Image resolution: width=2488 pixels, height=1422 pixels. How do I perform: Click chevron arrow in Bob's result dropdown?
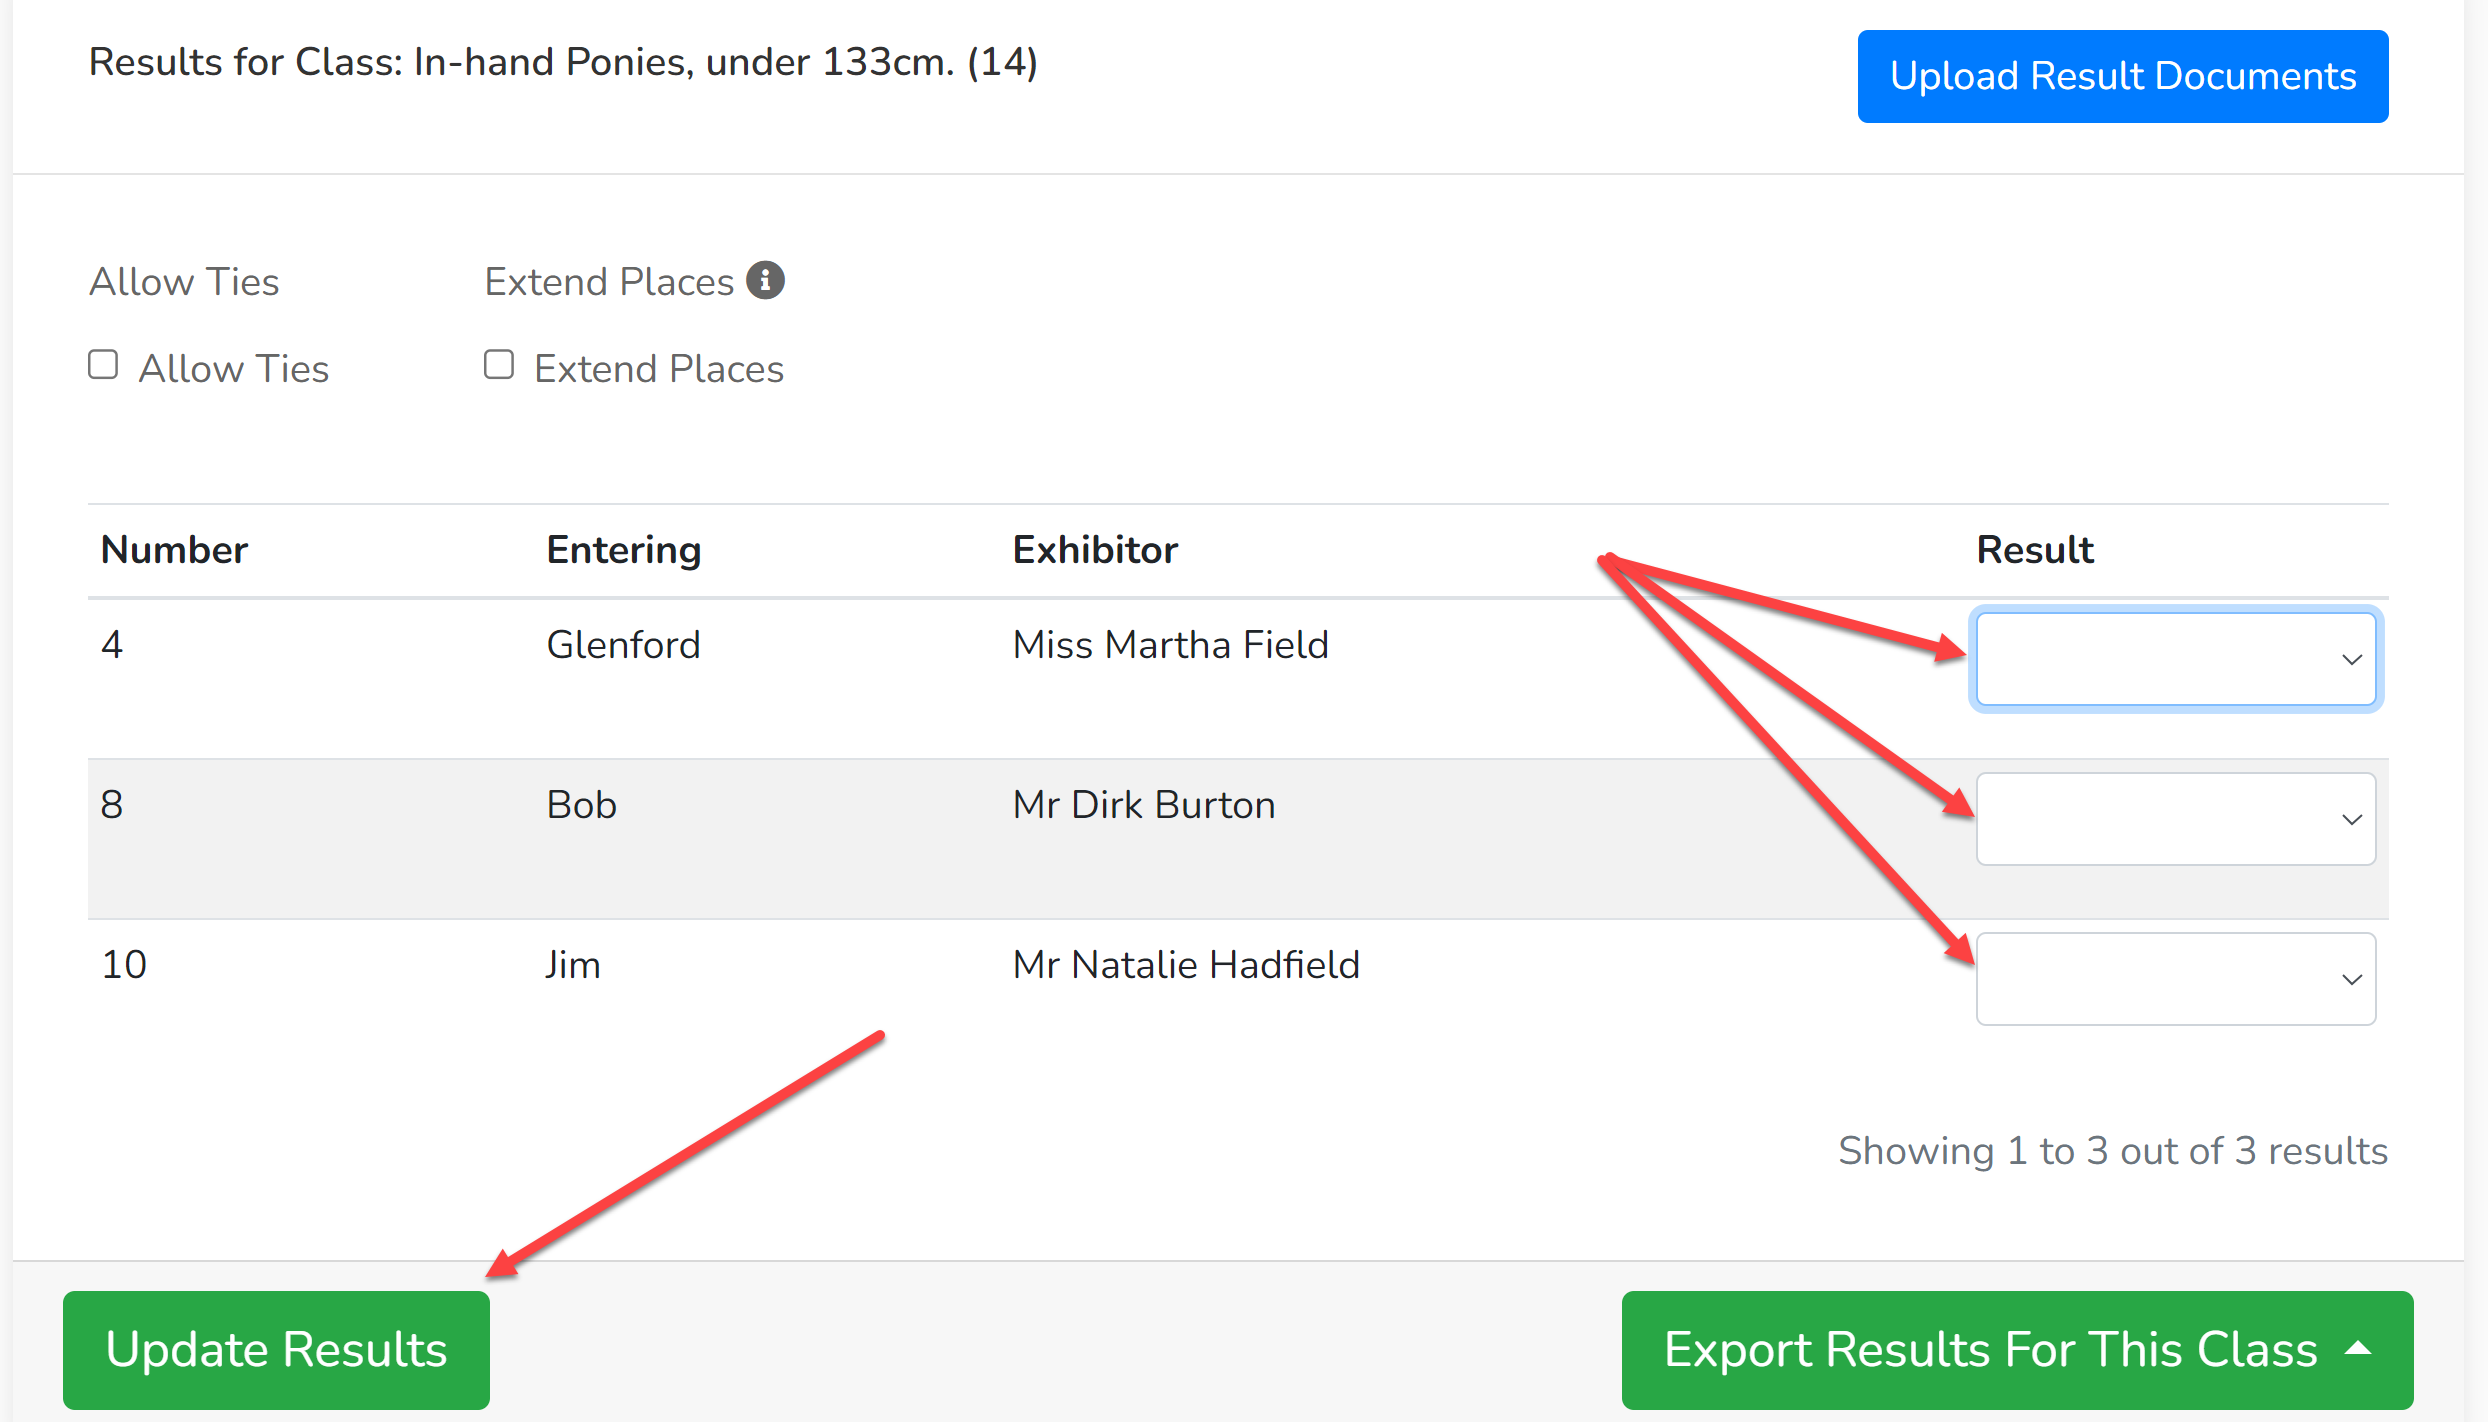pyautogui.click(x=2351, y=820)
